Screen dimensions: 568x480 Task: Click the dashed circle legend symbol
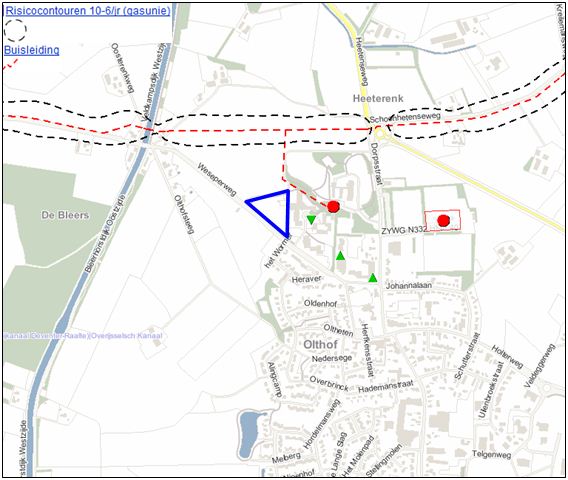pyautogui.click(x=15, y=31)
